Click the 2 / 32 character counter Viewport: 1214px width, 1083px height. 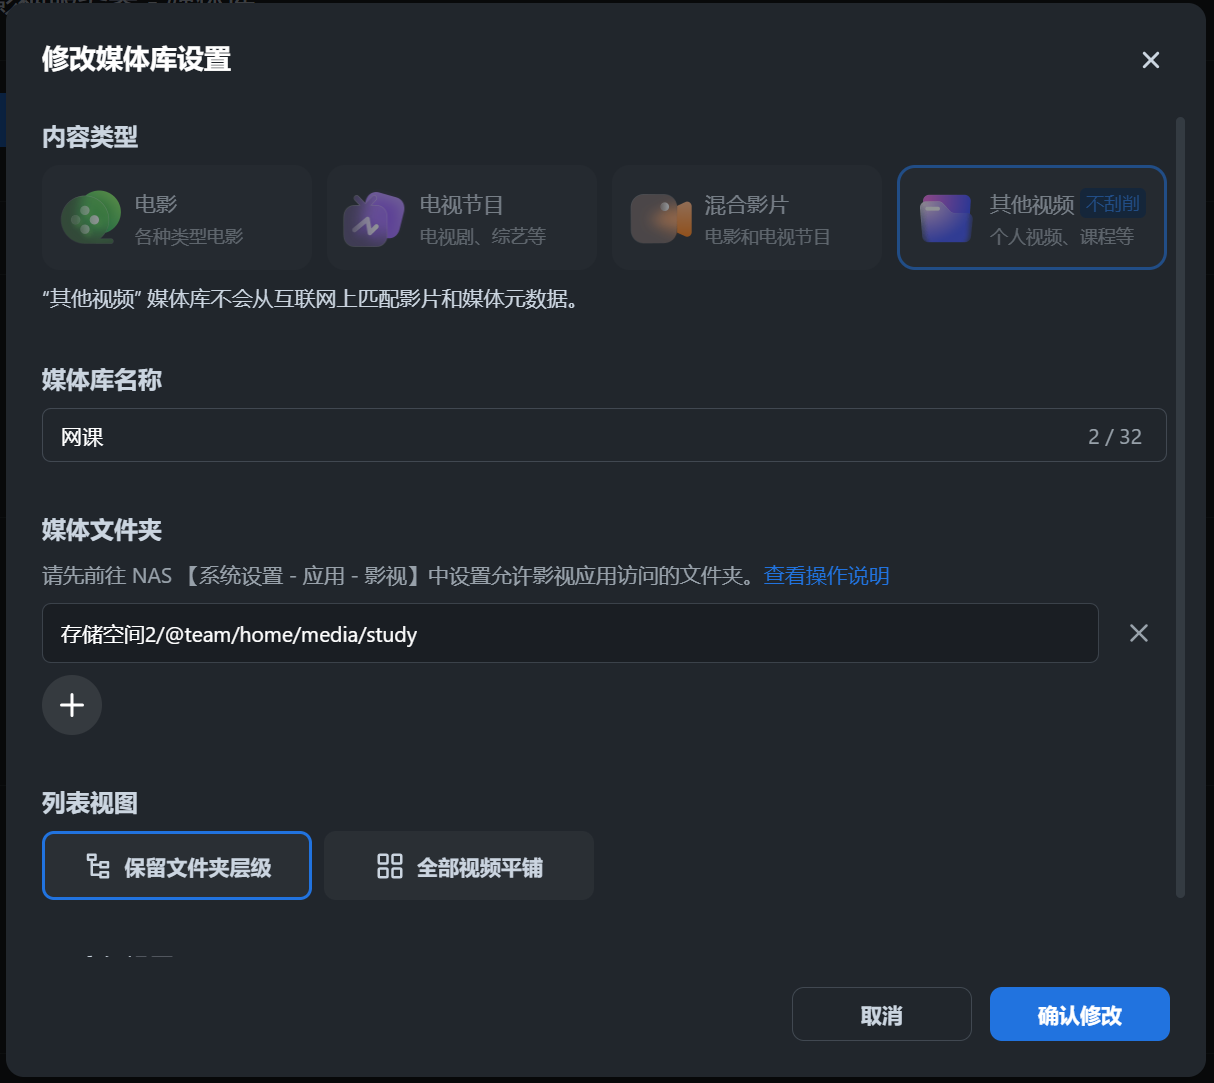pos(1115,437)
